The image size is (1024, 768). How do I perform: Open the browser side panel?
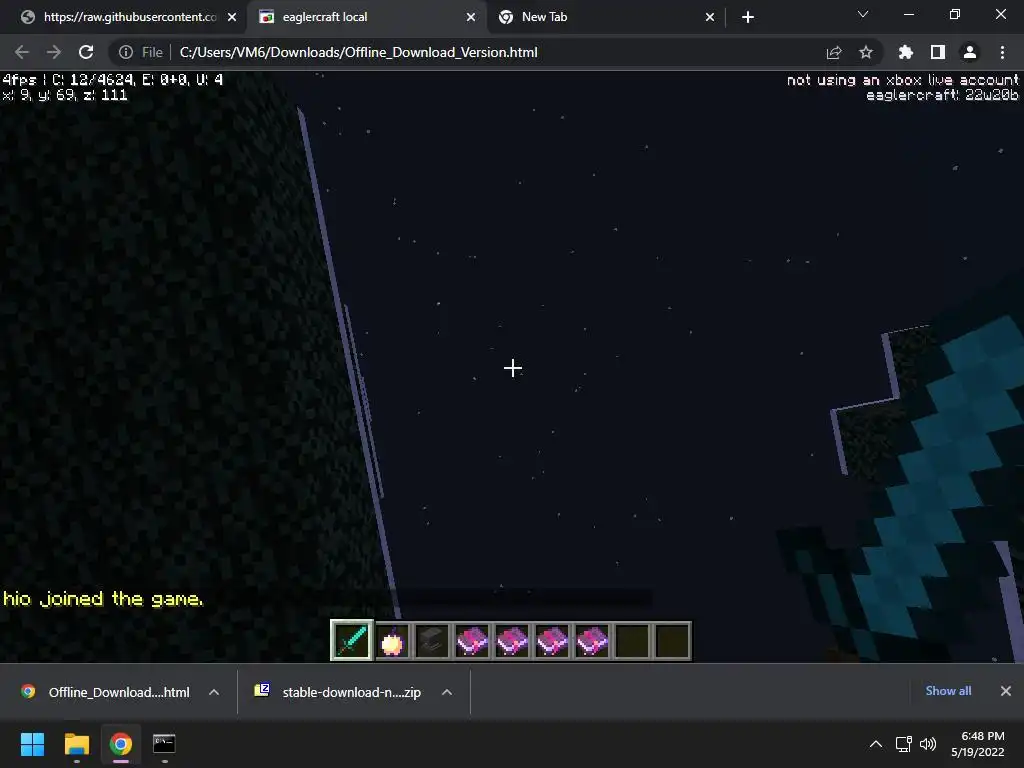pyautogui.click(x=938, y=52)
